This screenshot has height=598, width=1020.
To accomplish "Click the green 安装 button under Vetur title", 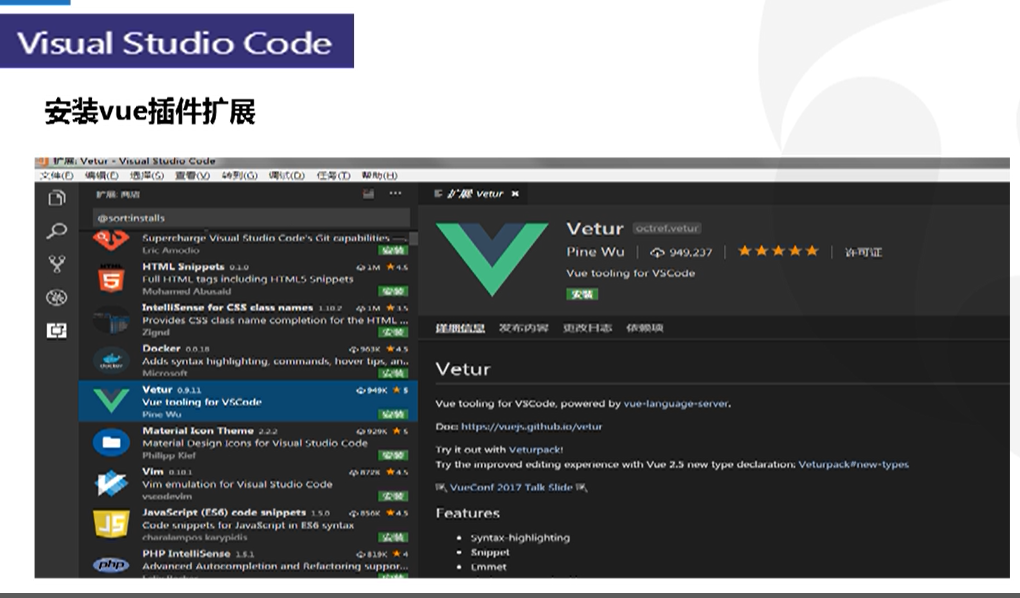I will (582, 294).
